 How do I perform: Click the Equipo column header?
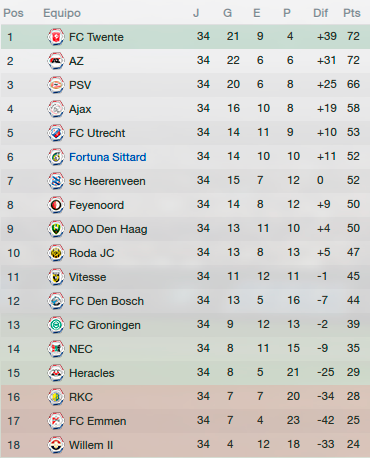tap(62, 13)
